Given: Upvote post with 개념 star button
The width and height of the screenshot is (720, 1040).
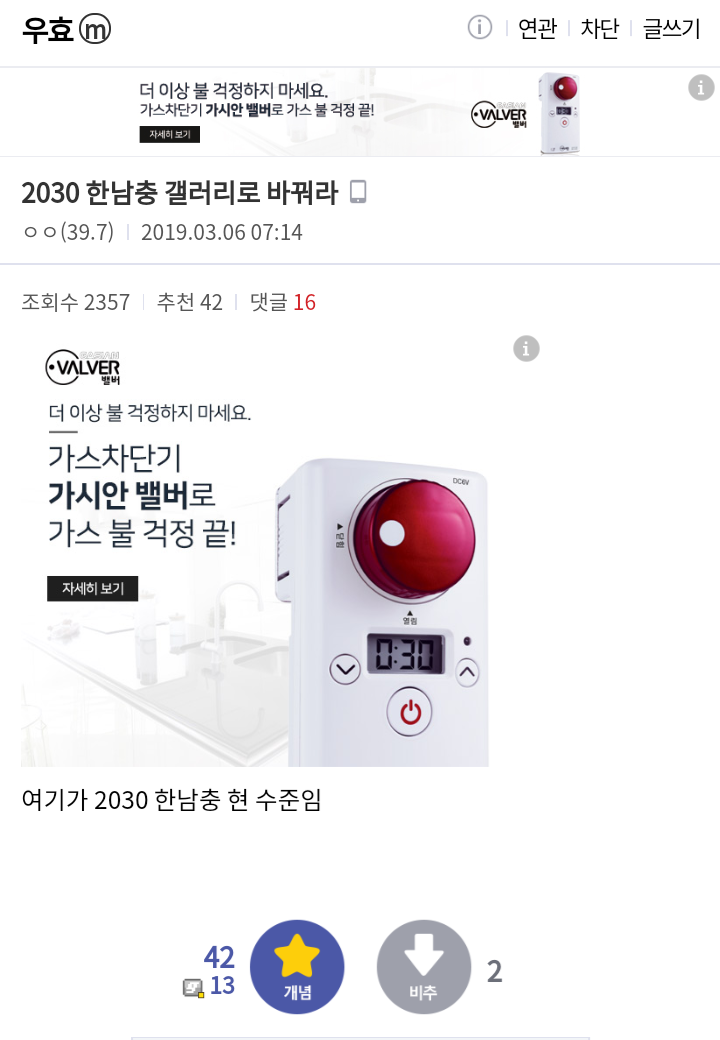Looking at the screenshot, I should [x=297, y=966].
